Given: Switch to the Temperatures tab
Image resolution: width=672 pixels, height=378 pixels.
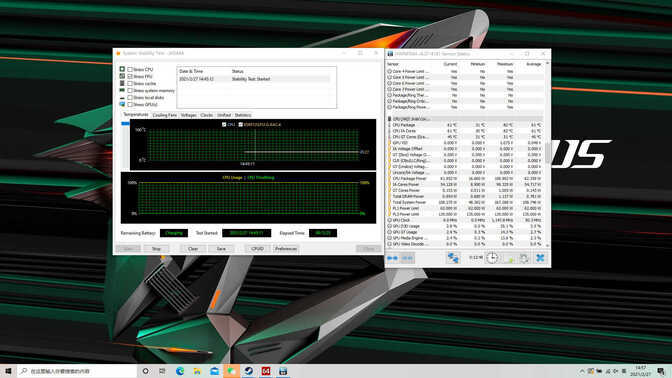Looking at the screenshot, I should point(135,115).
